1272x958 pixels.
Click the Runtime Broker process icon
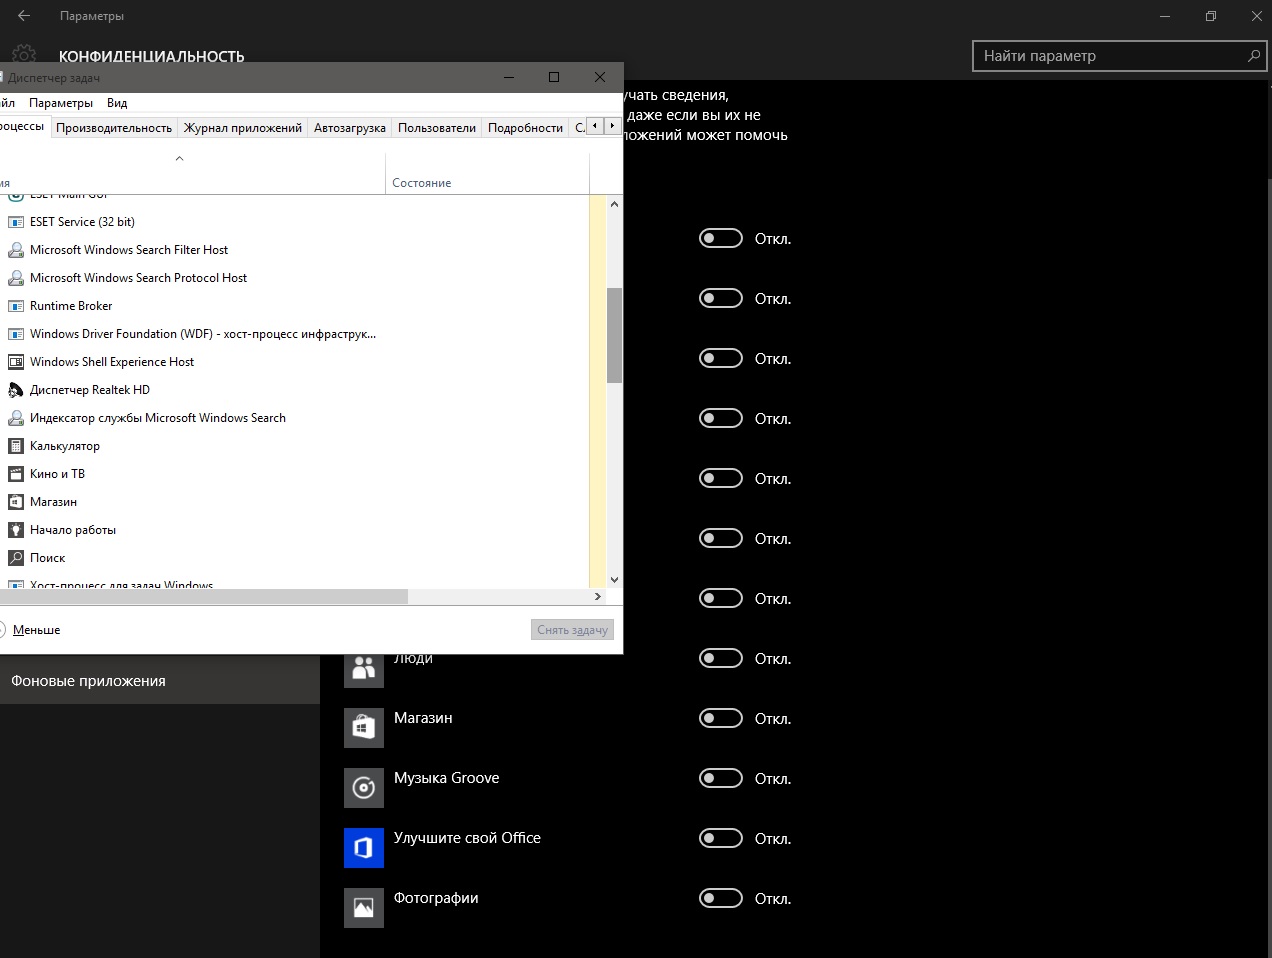(16, 306)
